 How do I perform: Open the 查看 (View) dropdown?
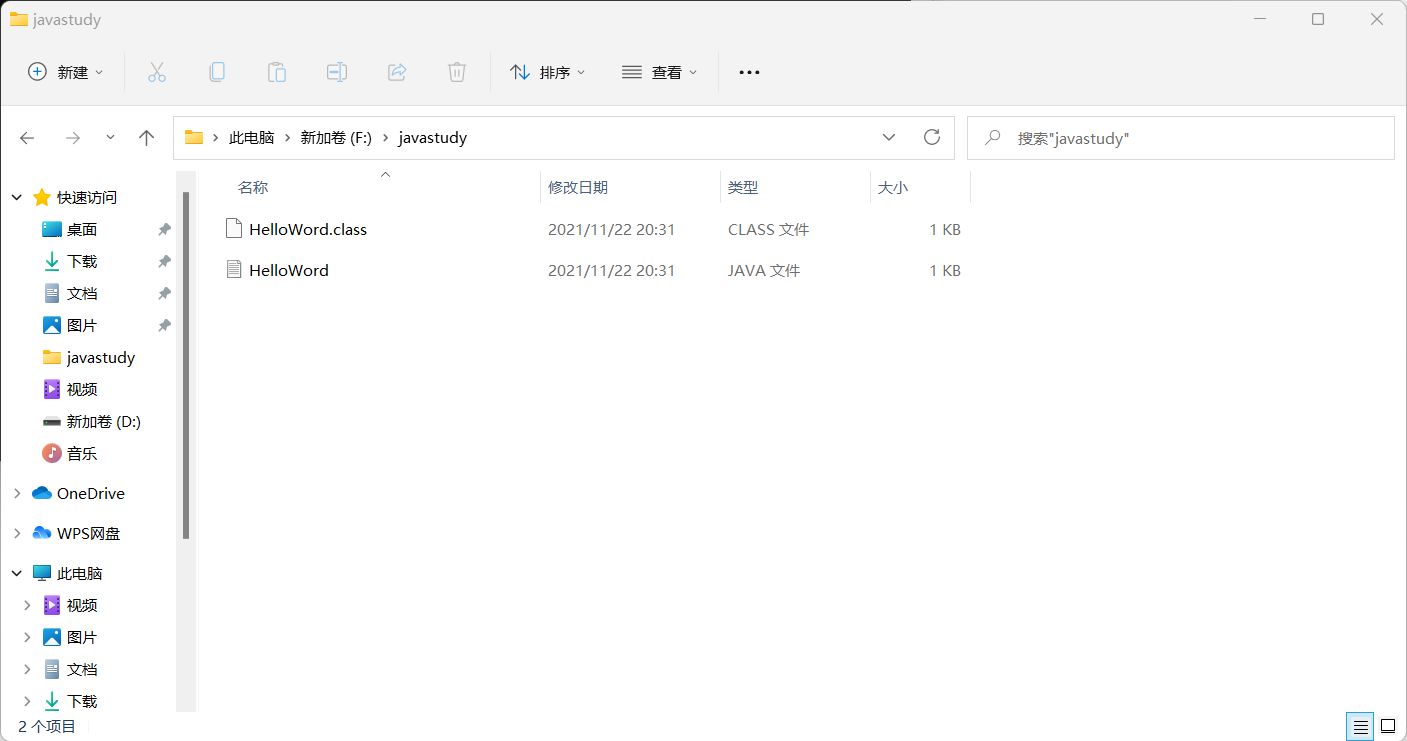659,71
